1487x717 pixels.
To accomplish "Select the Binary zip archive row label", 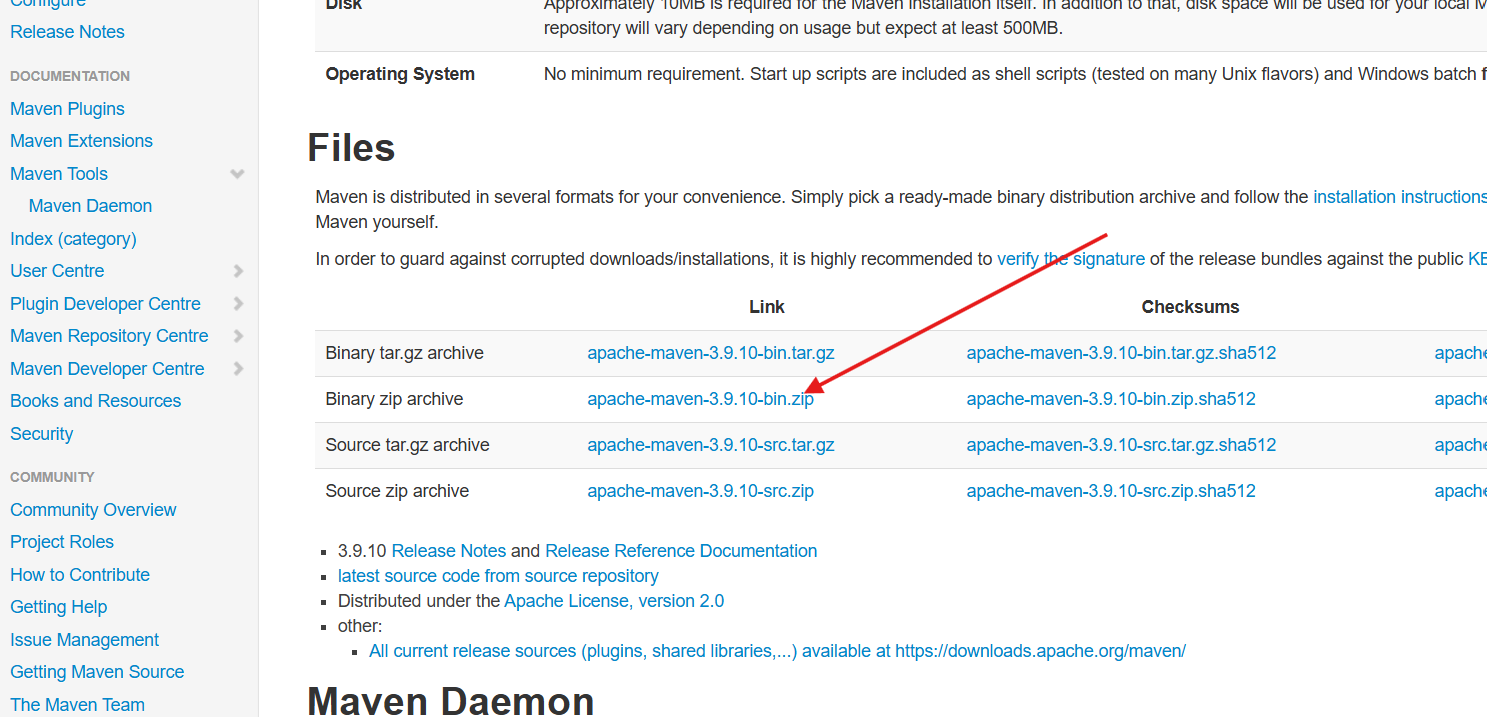I will point(394,399).
